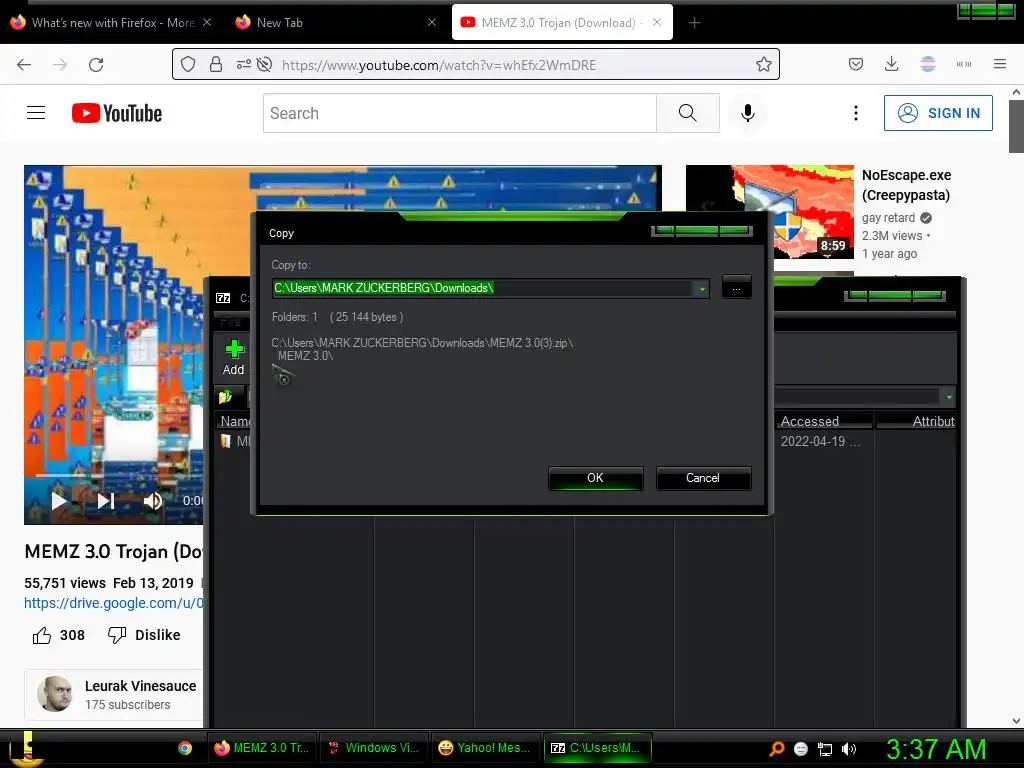
Task: Sort by the Attribut column header
Action: coord(916,421)
